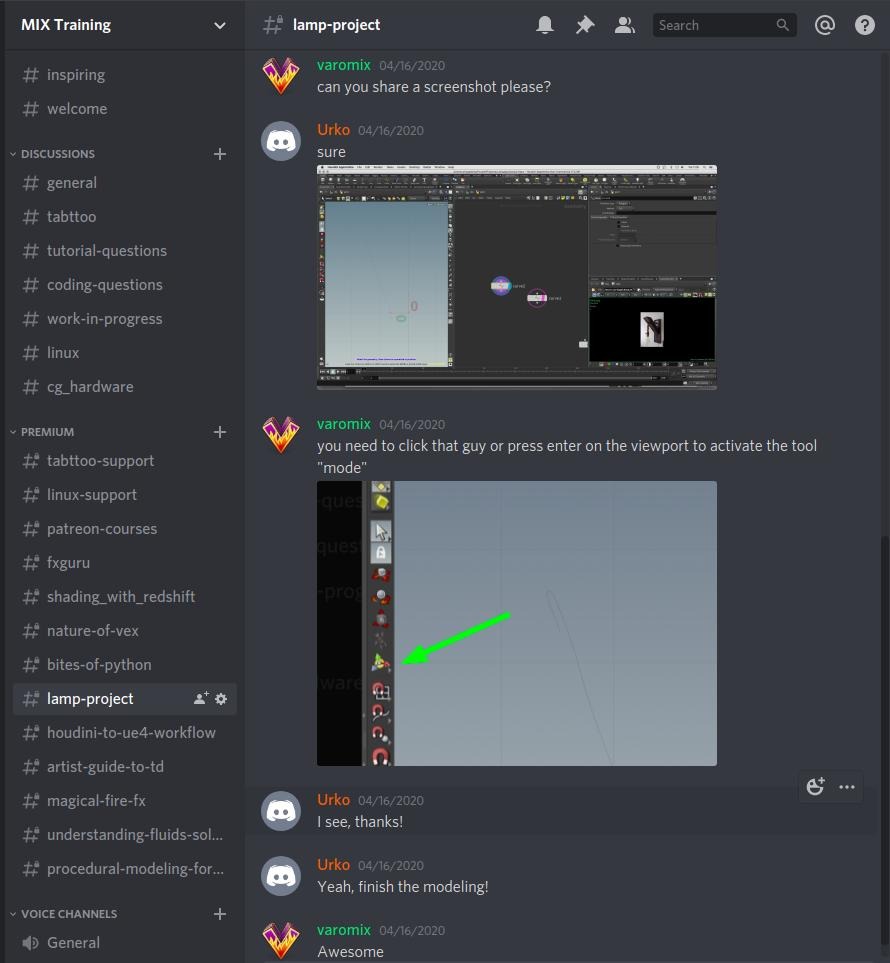The height and width of the screenshot is (963, 890).
Task: Add reaction to the hovered message
Action: 815,787
